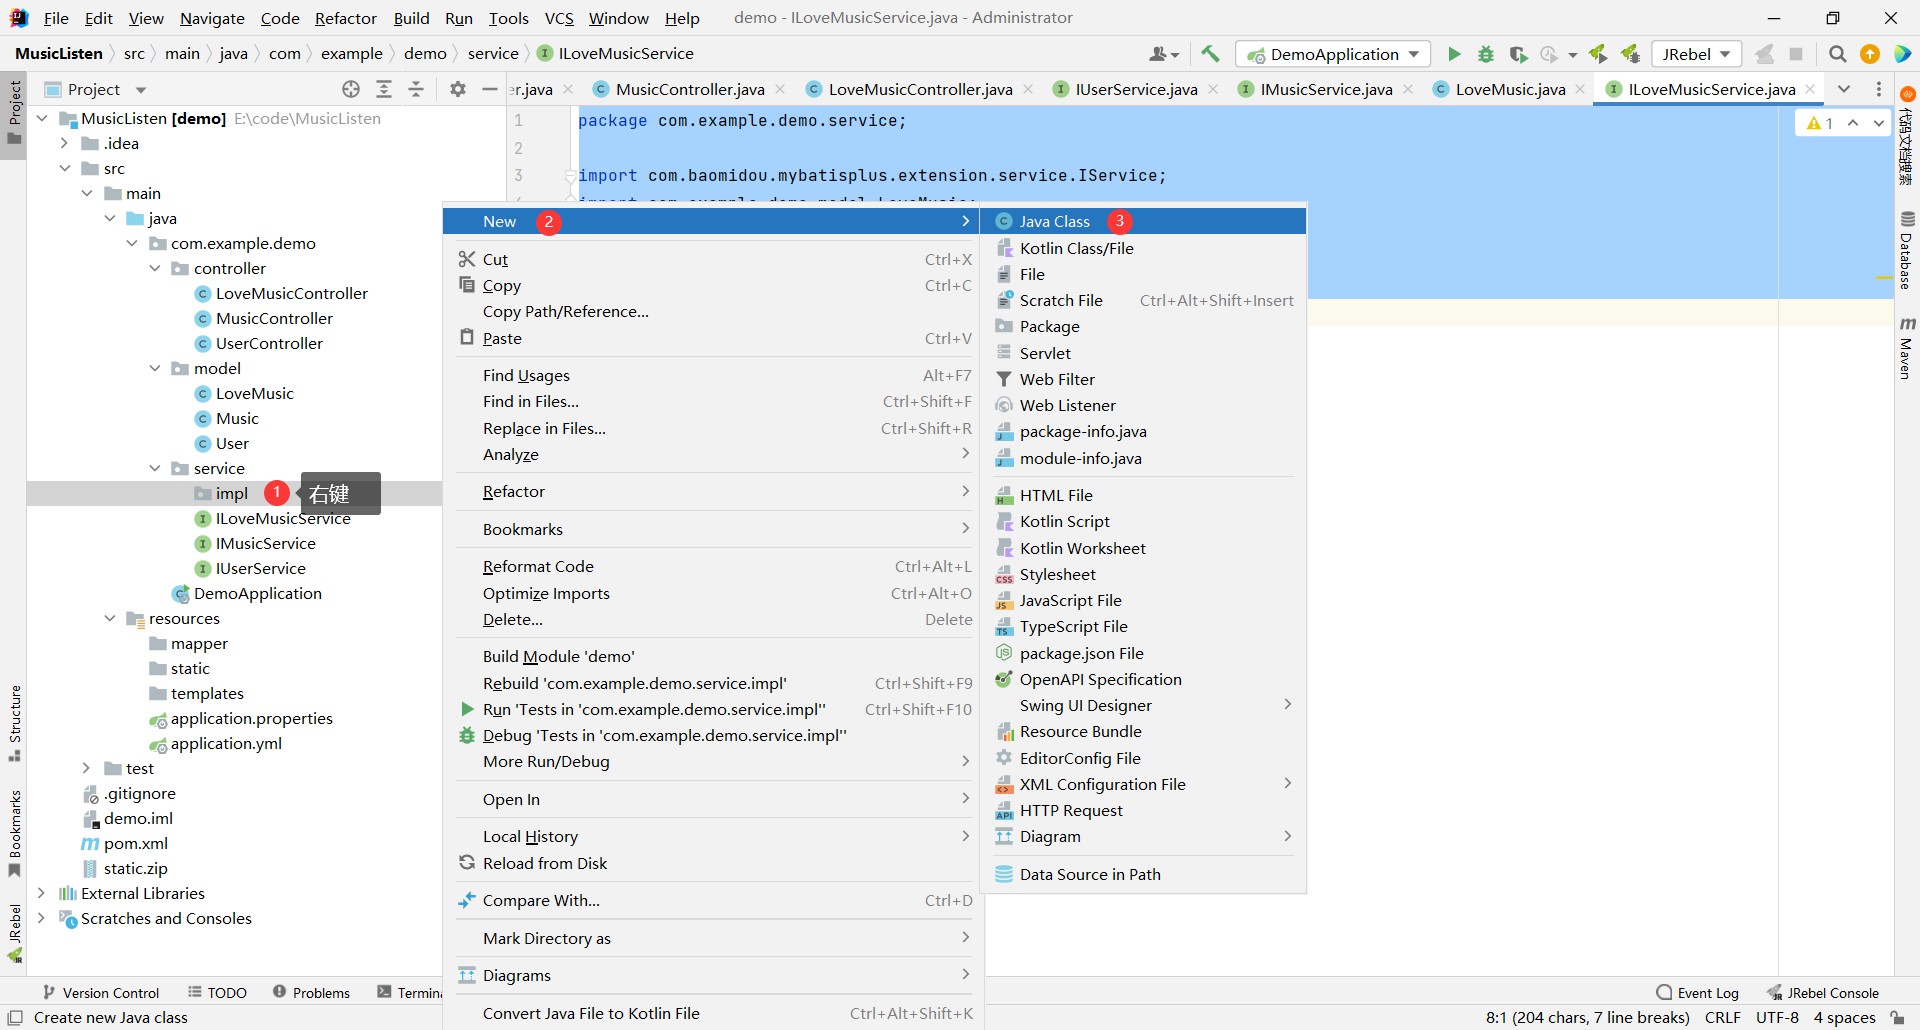Click the yellow warning stripe on scrollbar
Viewport: 1920px width, 1030px height.
[1883, 278]
